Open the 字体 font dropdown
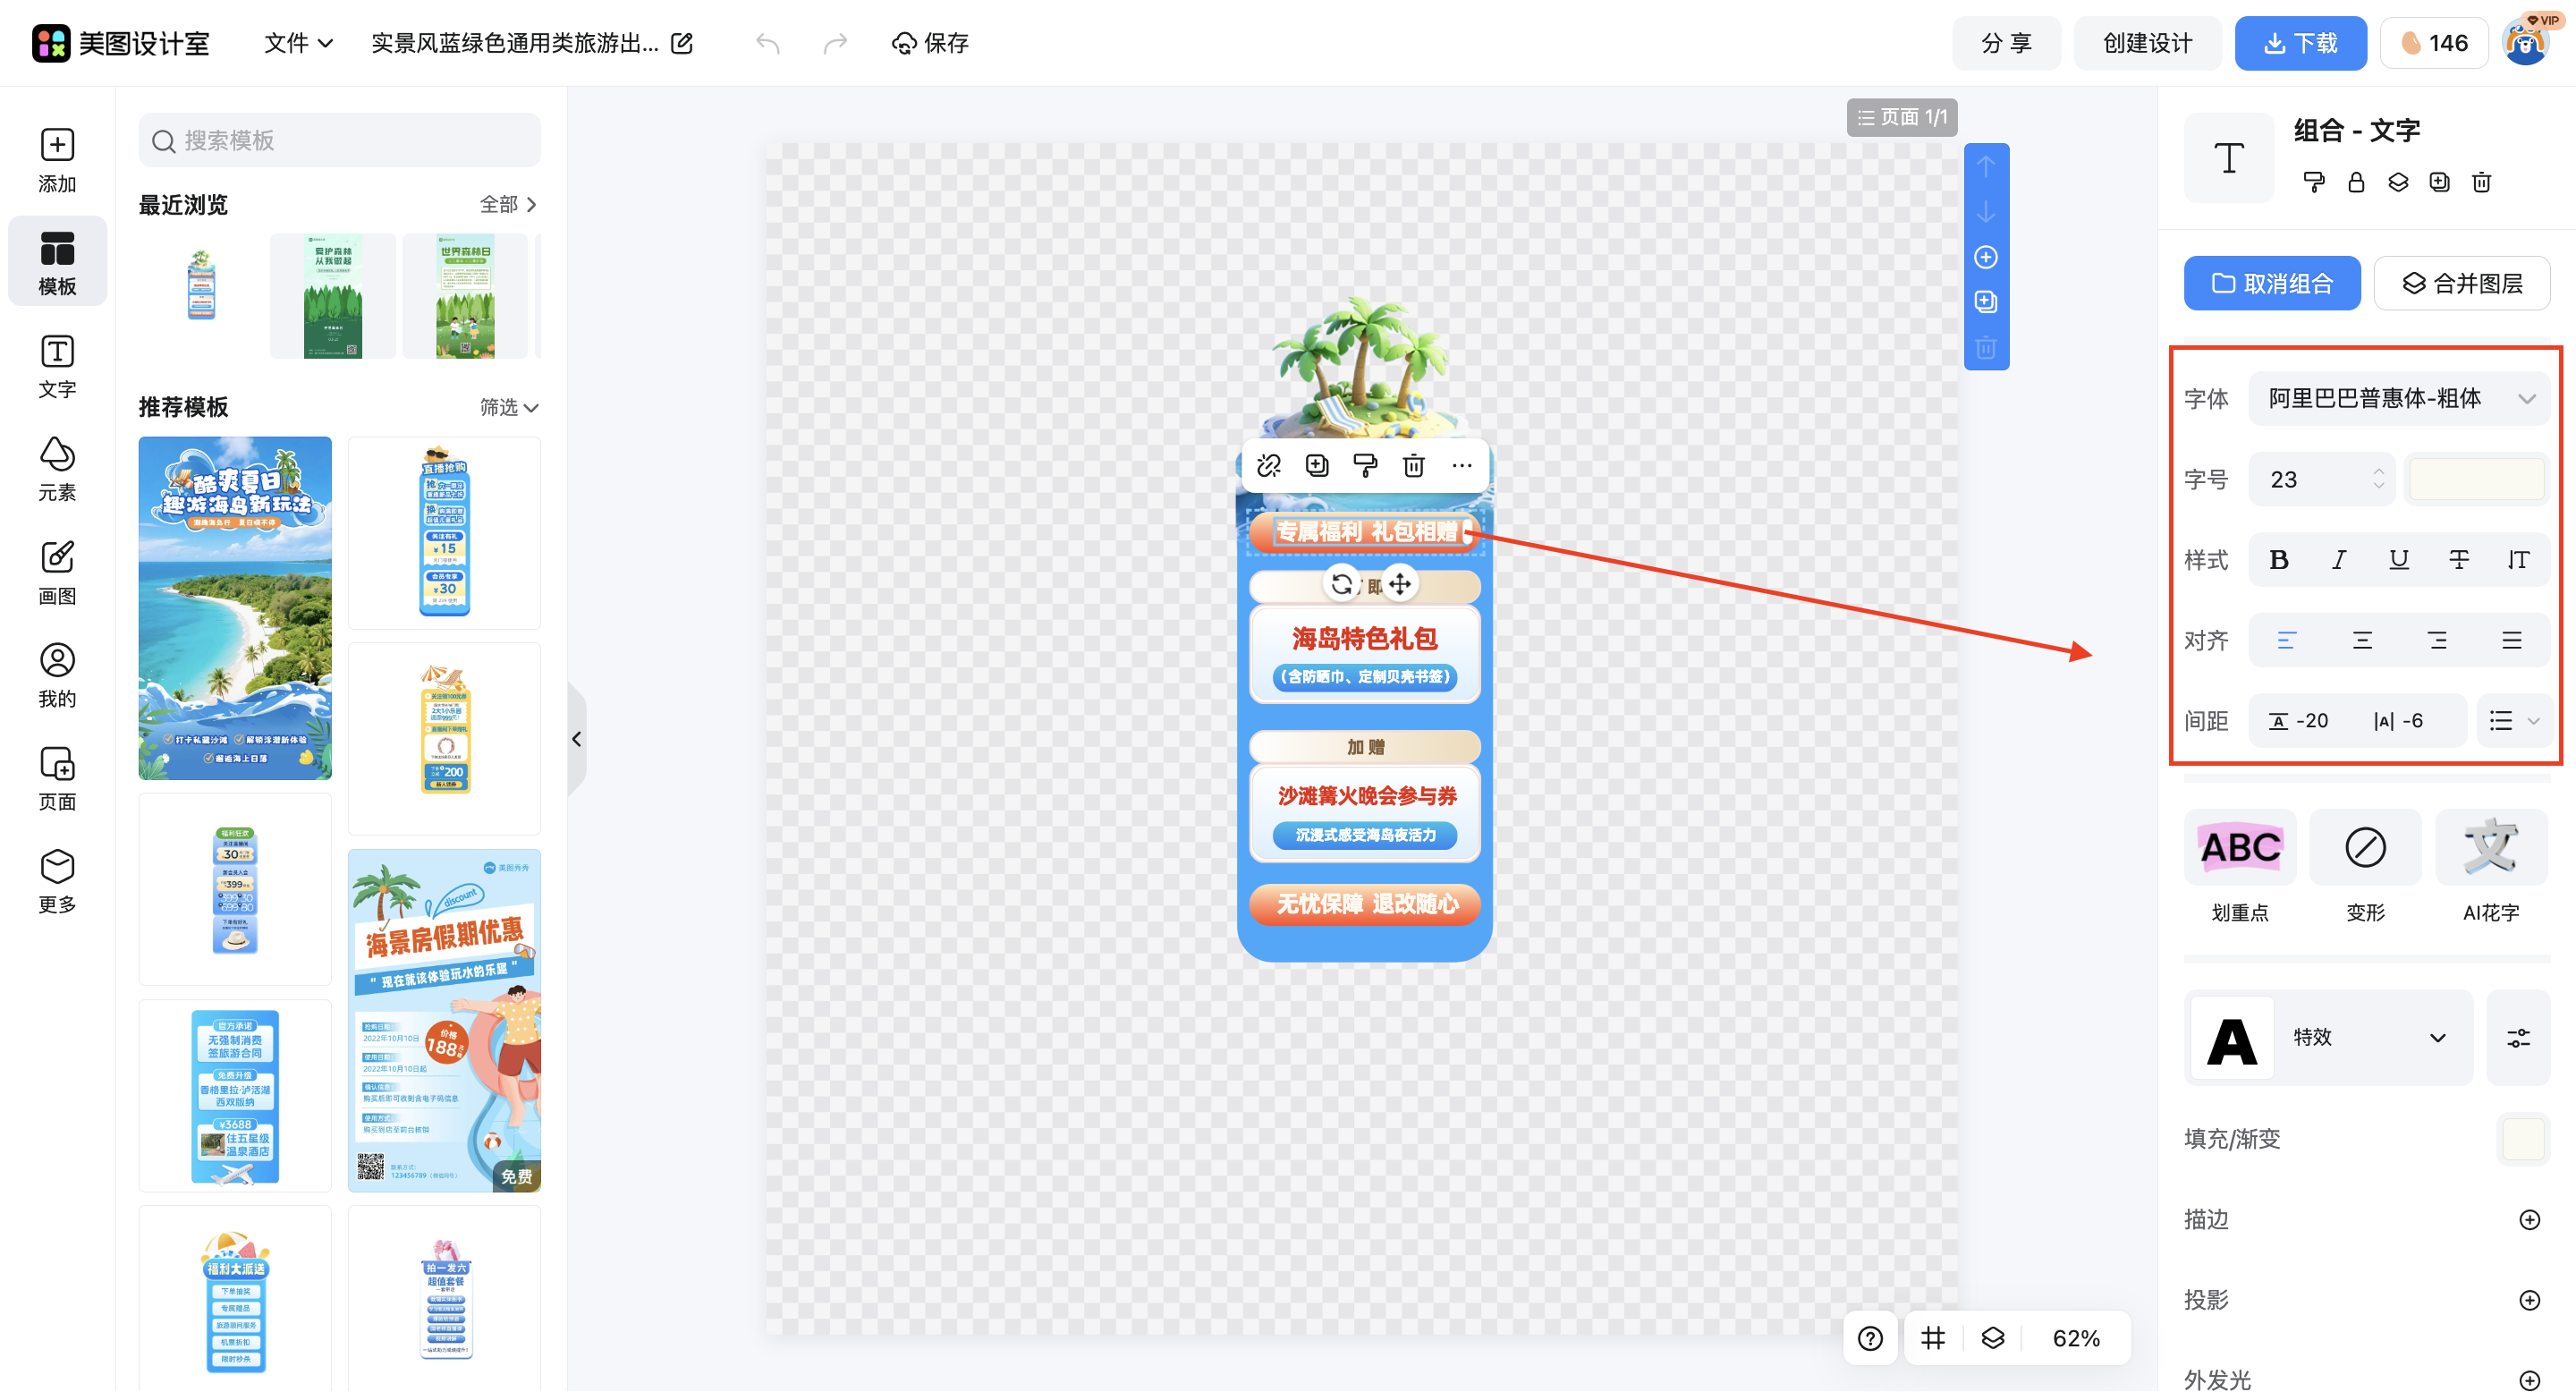The height and width of the screenshot is (1392, 2576). coord(2397,399)
